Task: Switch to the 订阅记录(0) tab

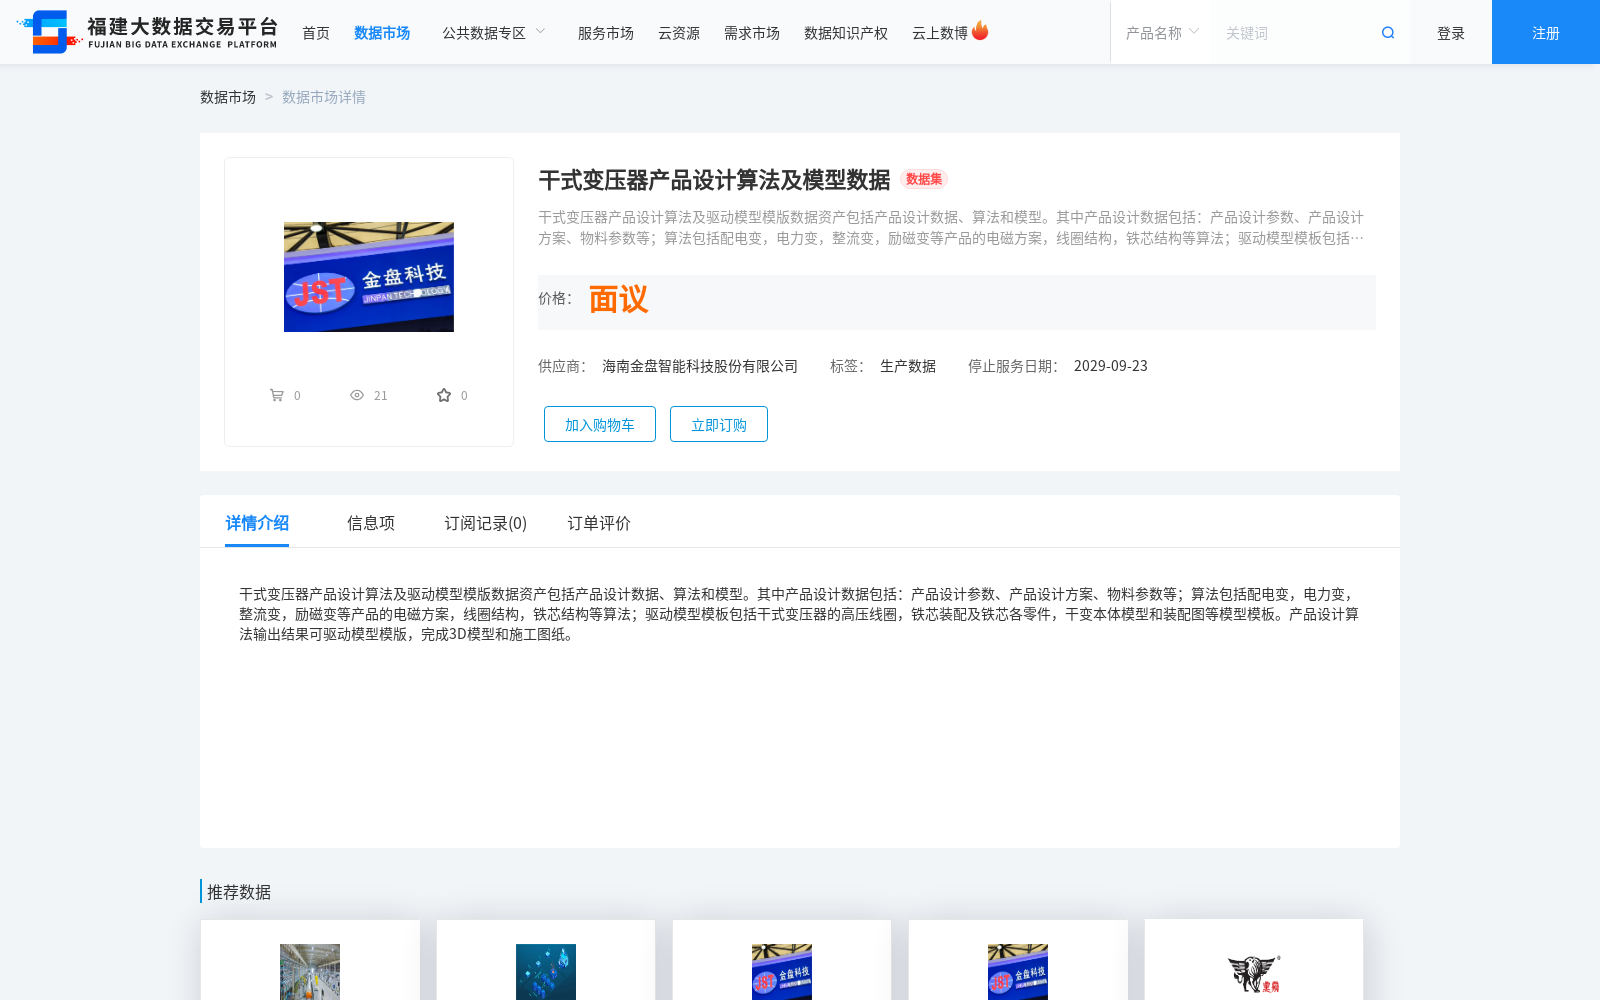Action: point(486,523)
